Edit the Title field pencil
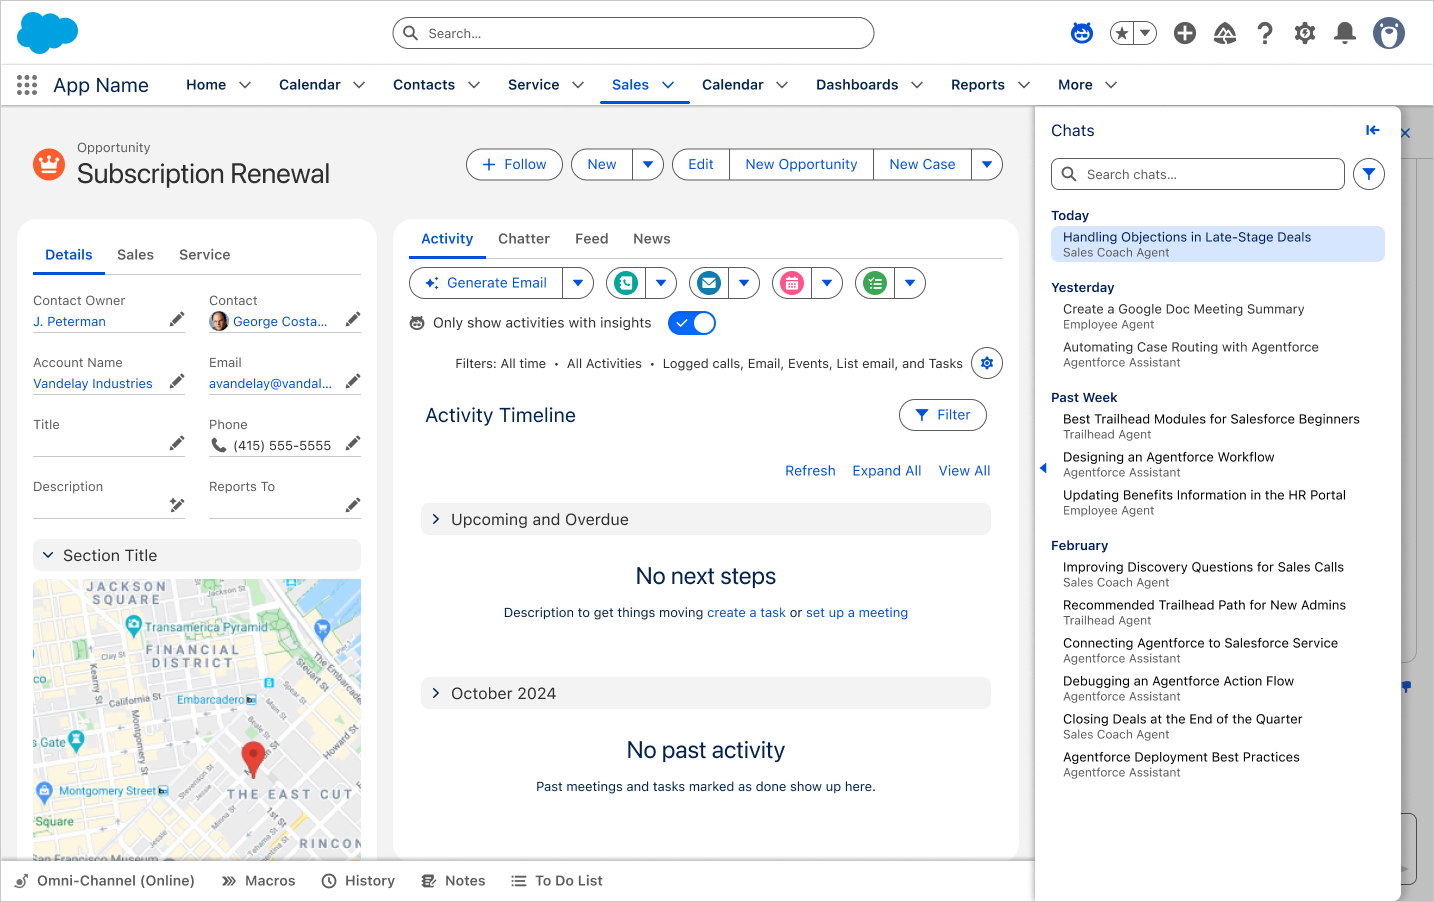The image size is (1434, 902). (177, 444)
